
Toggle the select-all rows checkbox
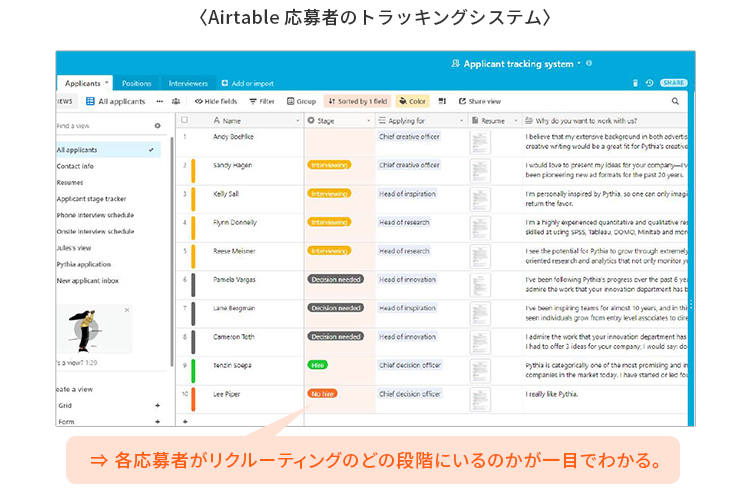(185, 120)
